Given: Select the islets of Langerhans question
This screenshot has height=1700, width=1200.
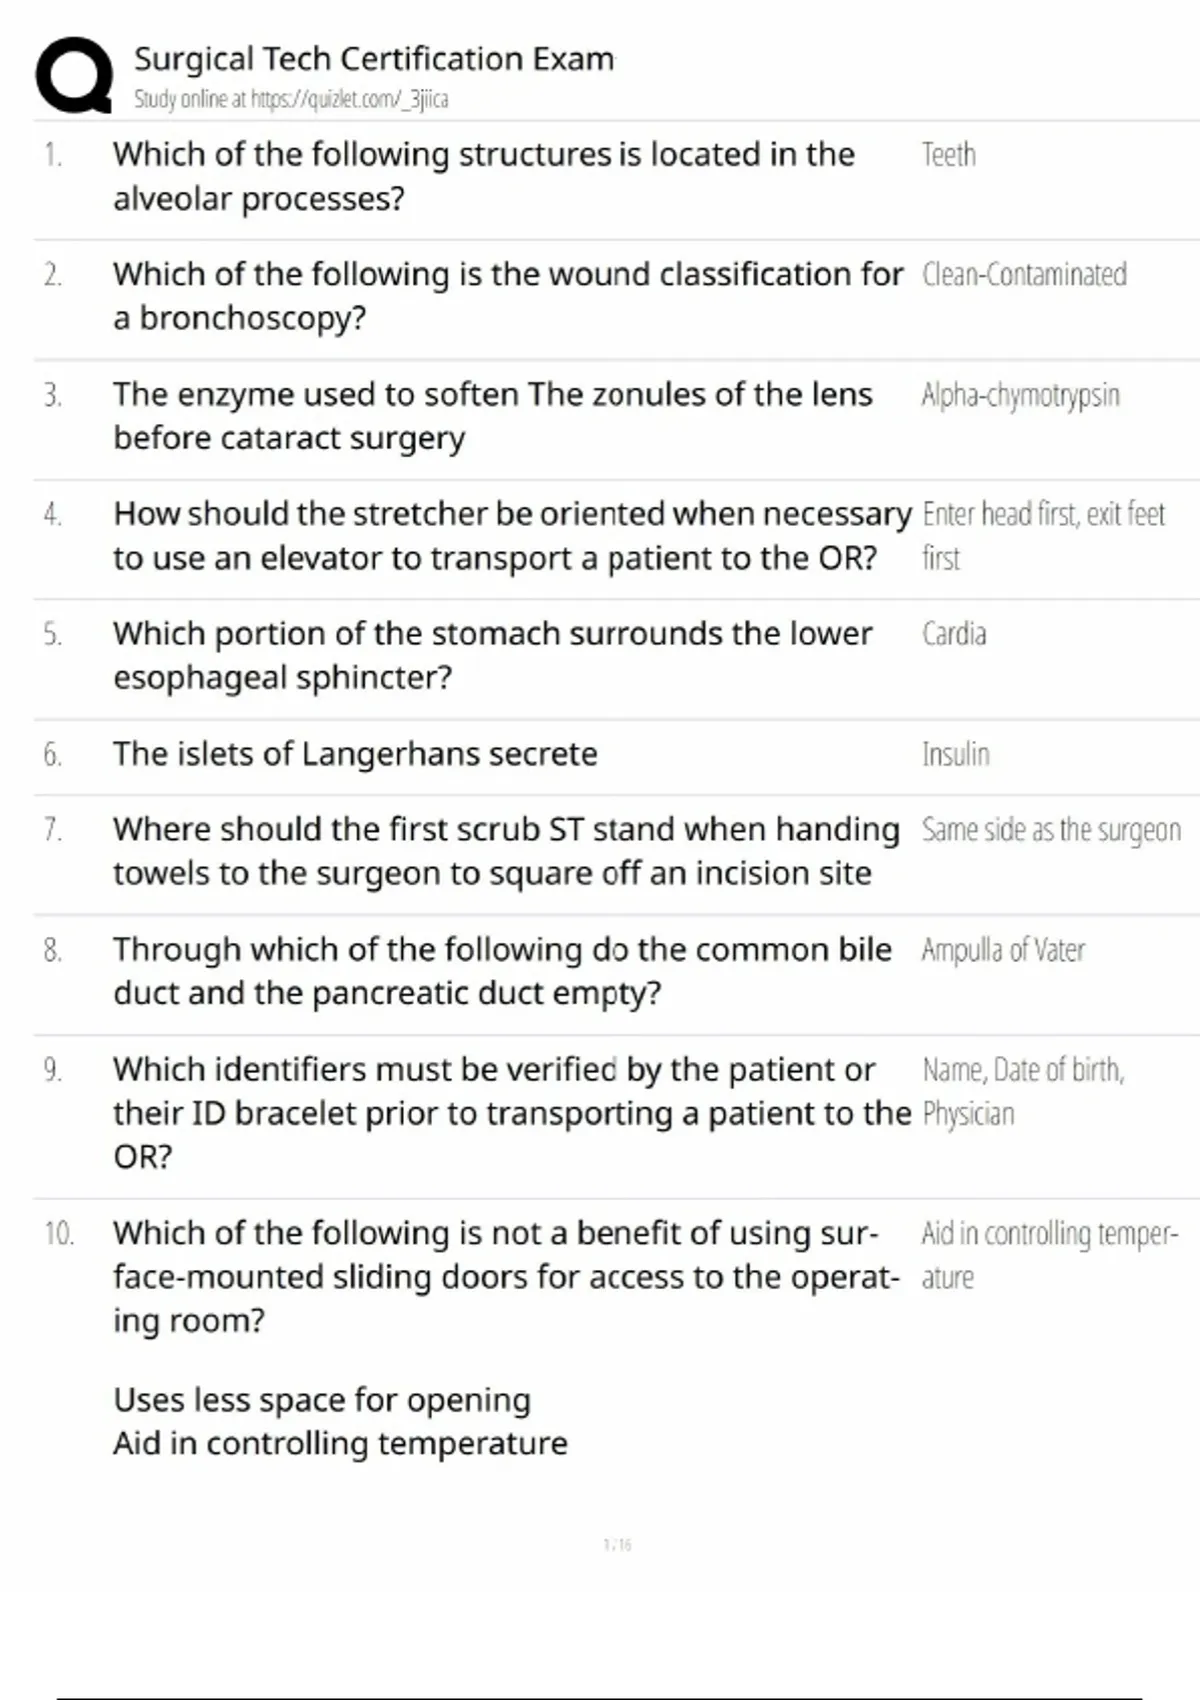Looking at the screenshot, I should (355, 754).
